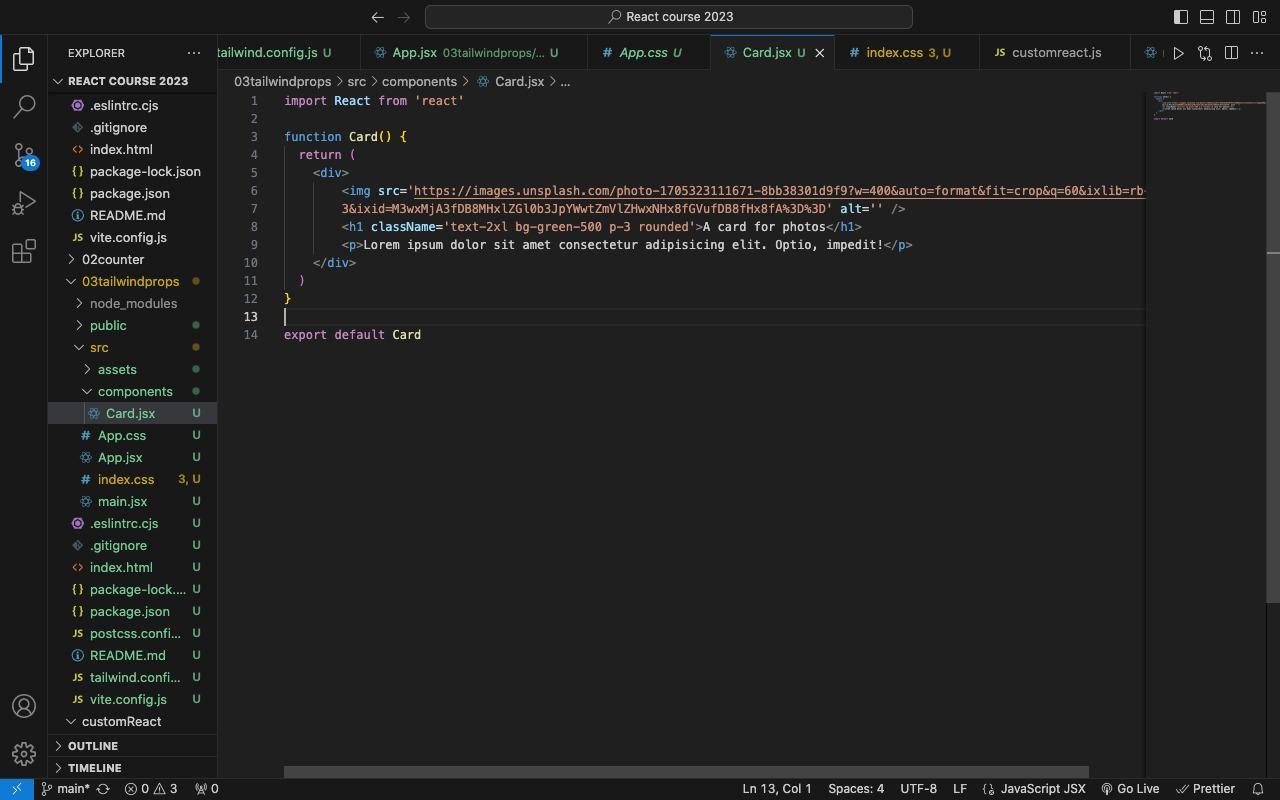Click Go Live in status bar
This screenshot has width=1280, height=800.
click(x=1130, y=789)
